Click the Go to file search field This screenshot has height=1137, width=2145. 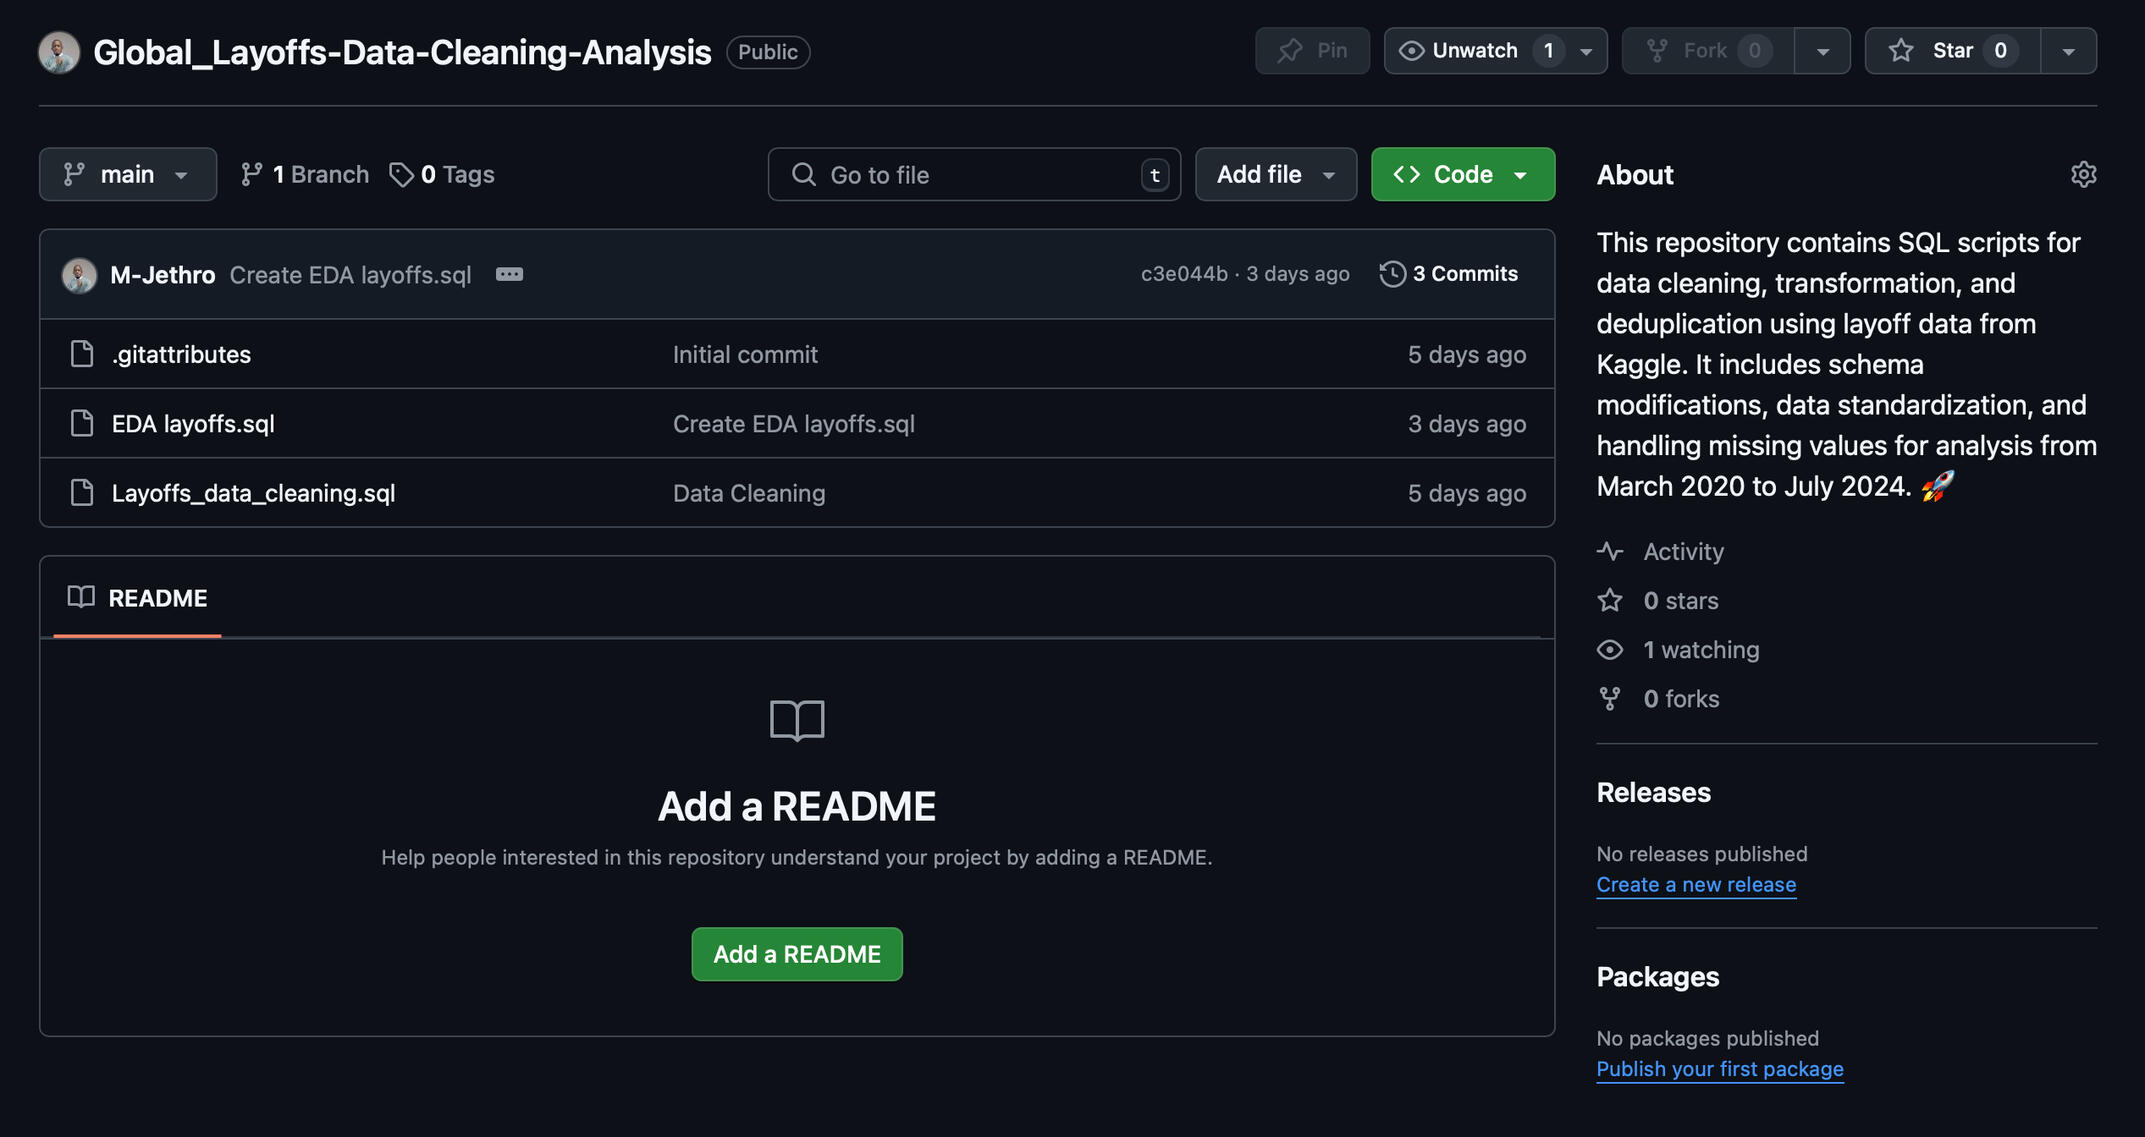pyautogui.click(x=973, y=175)
